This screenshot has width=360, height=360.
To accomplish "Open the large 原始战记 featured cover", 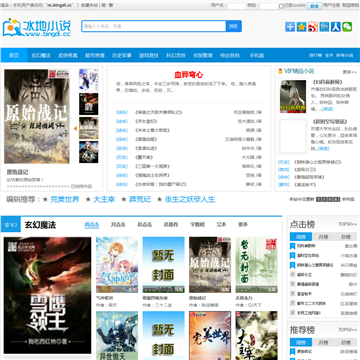I will click(x=37, y=116).
